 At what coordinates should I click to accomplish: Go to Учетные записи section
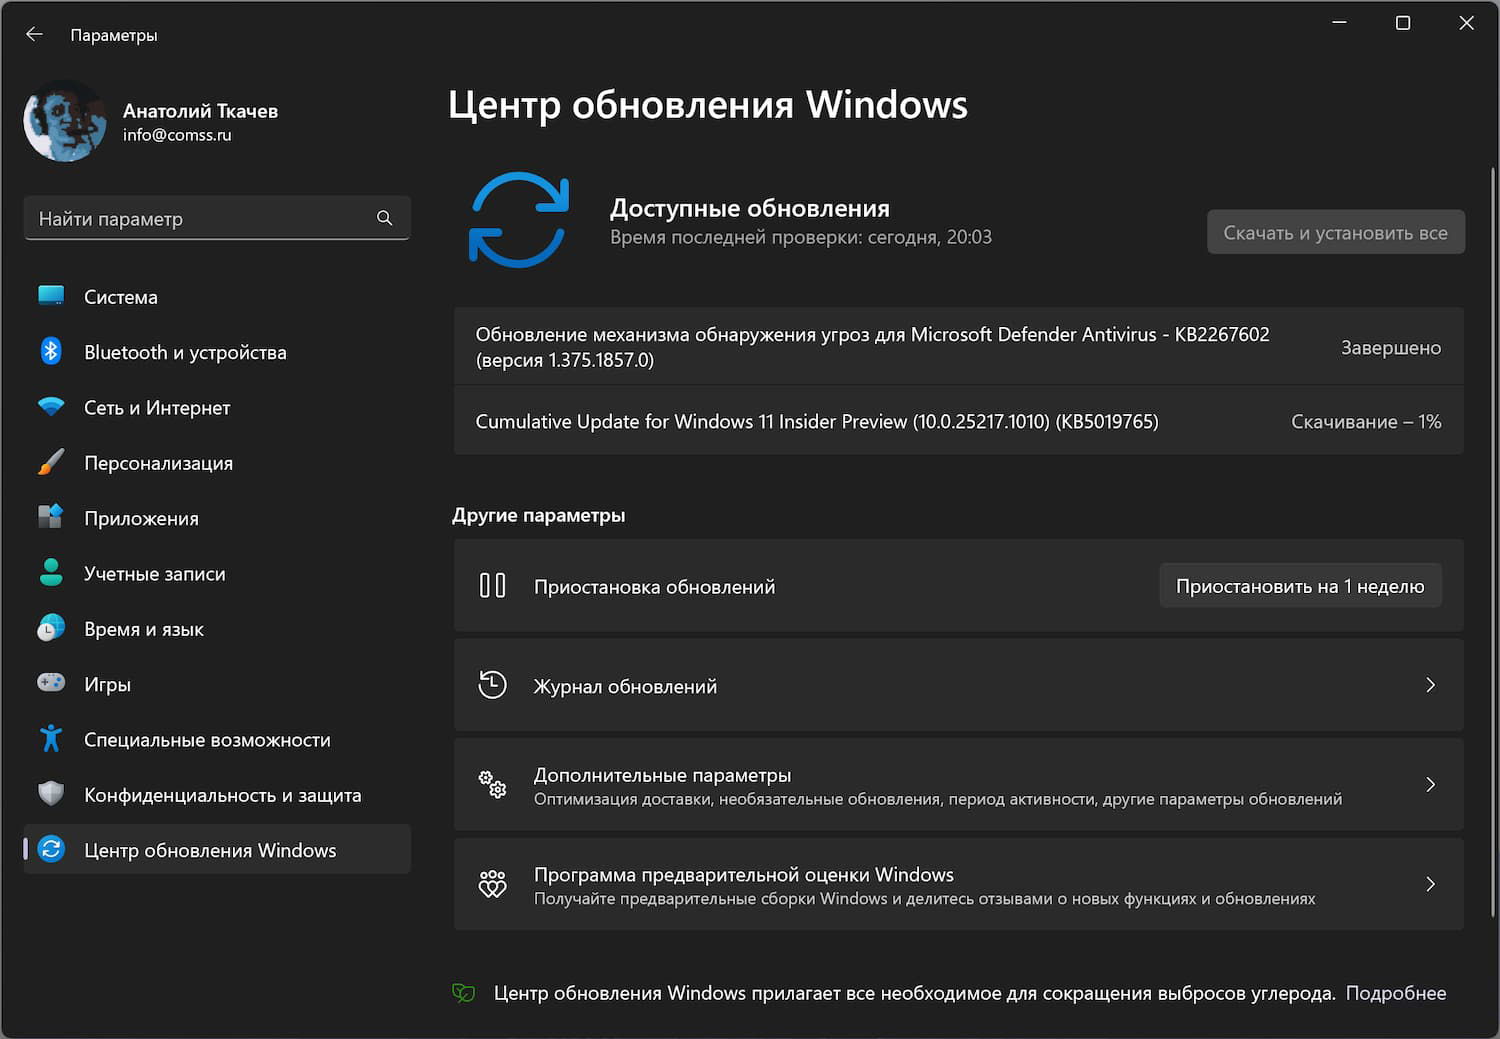[155, 574]
